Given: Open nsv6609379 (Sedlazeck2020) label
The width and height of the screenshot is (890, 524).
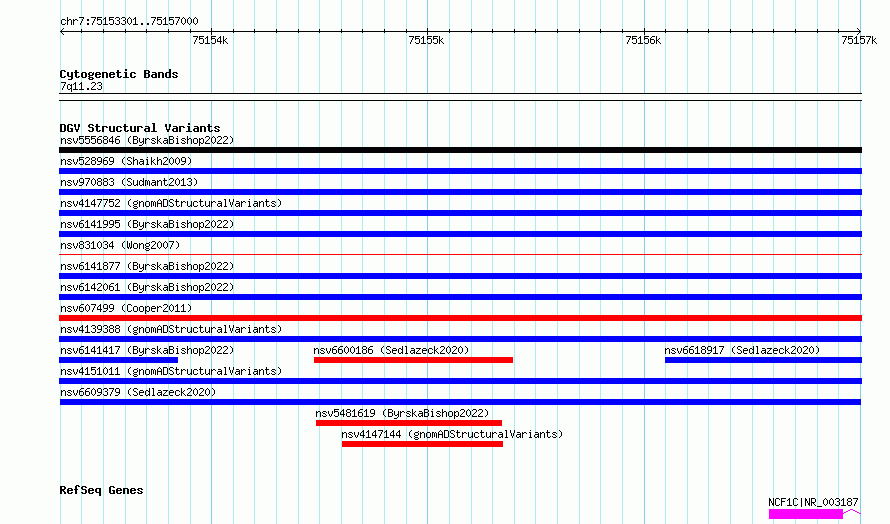Looking at the screenshot, I should pos(138,392).
